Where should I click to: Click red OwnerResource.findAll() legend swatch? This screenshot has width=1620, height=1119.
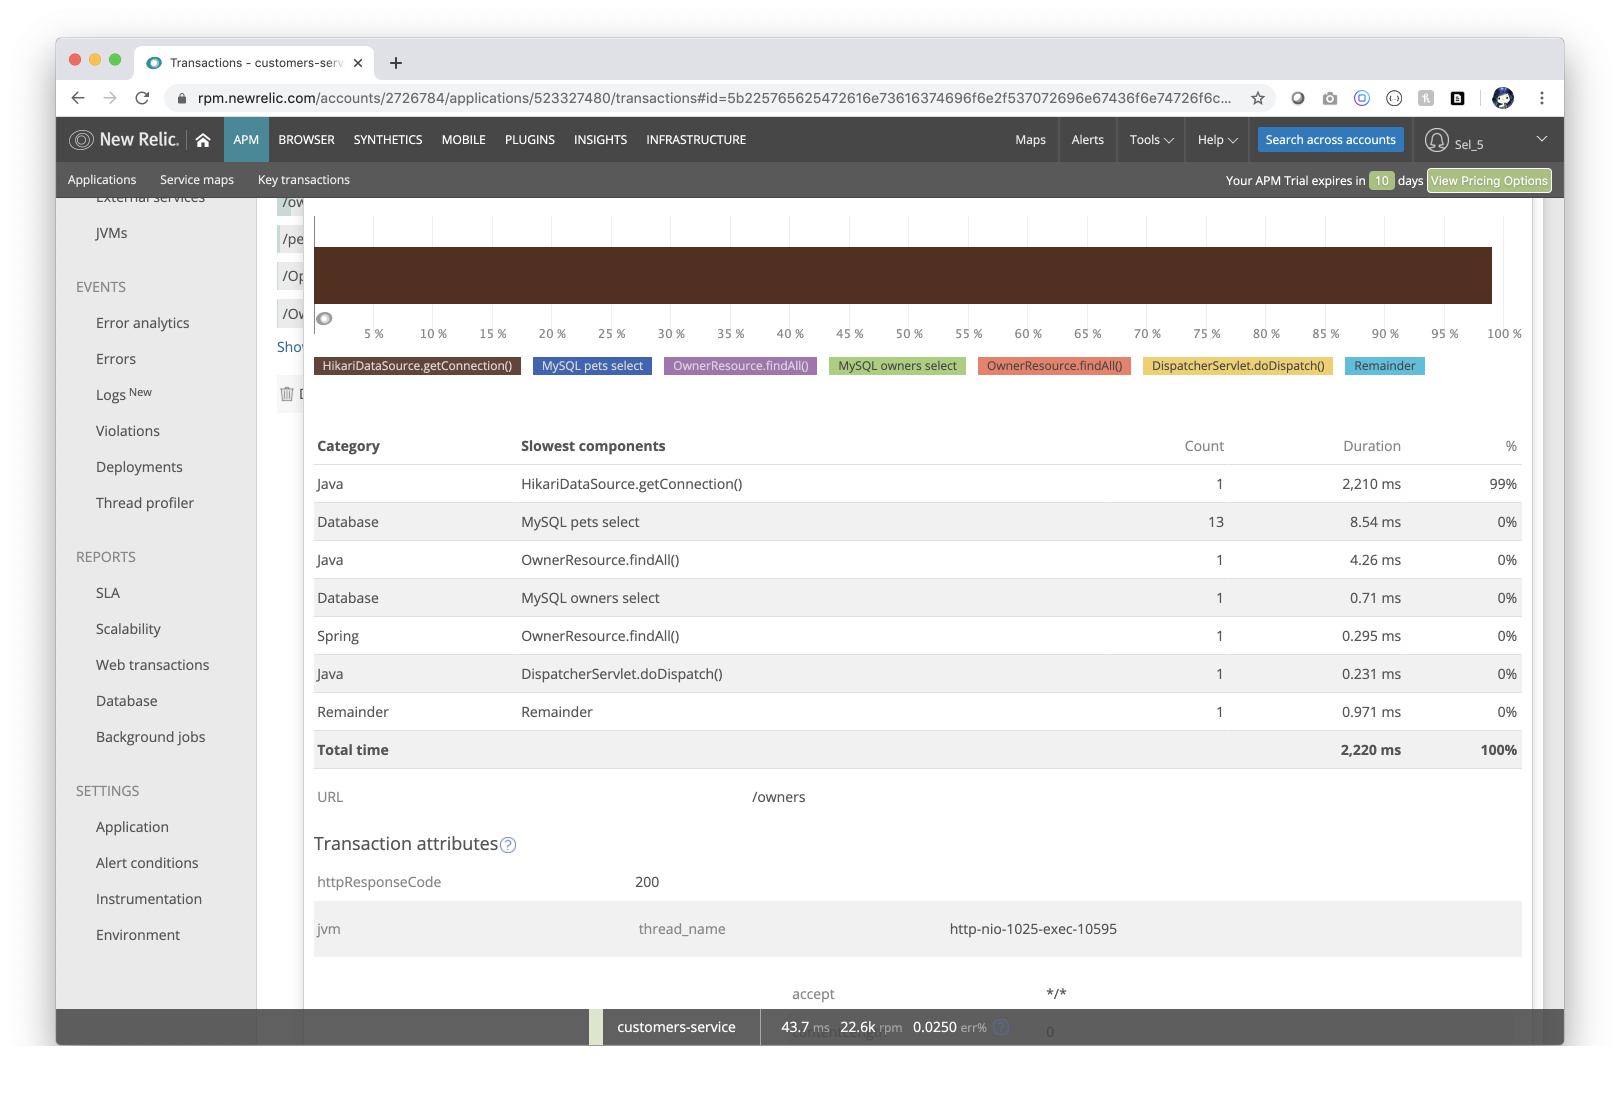[1054, 366]
